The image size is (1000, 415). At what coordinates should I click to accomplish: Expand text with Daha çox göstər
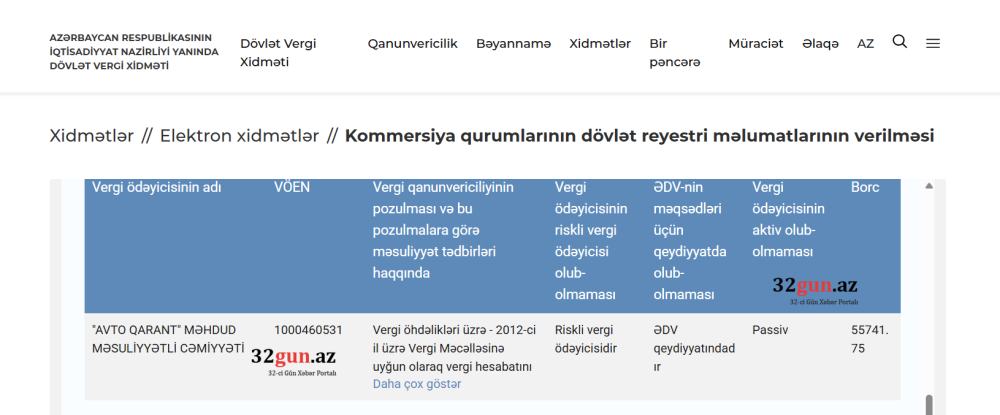417,384
